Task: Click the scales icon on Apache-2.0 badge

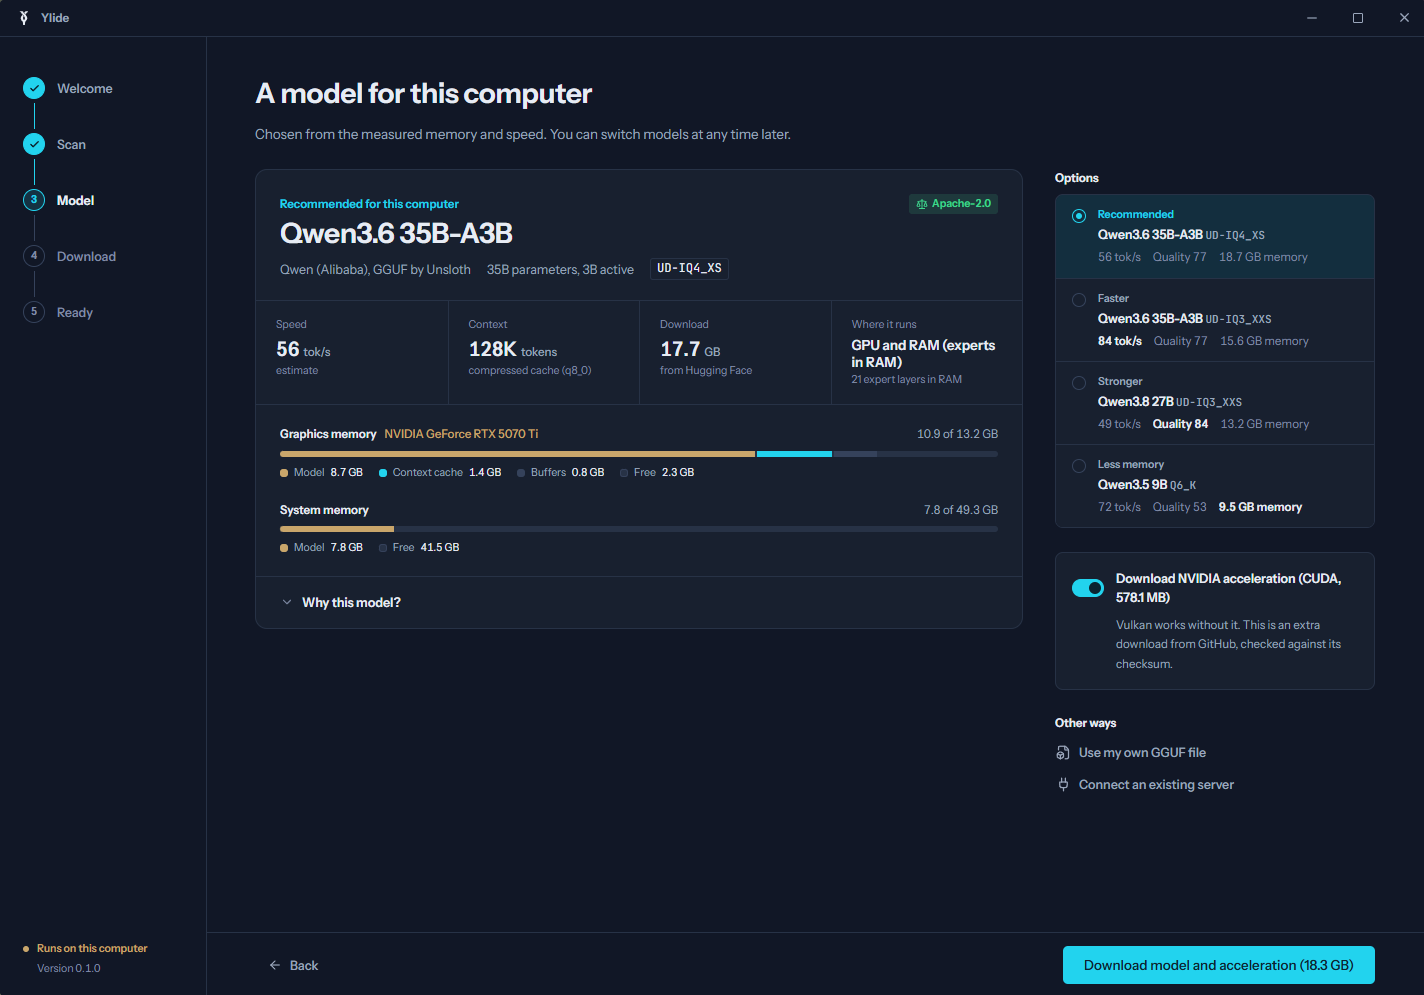Action: coord(922,204)
